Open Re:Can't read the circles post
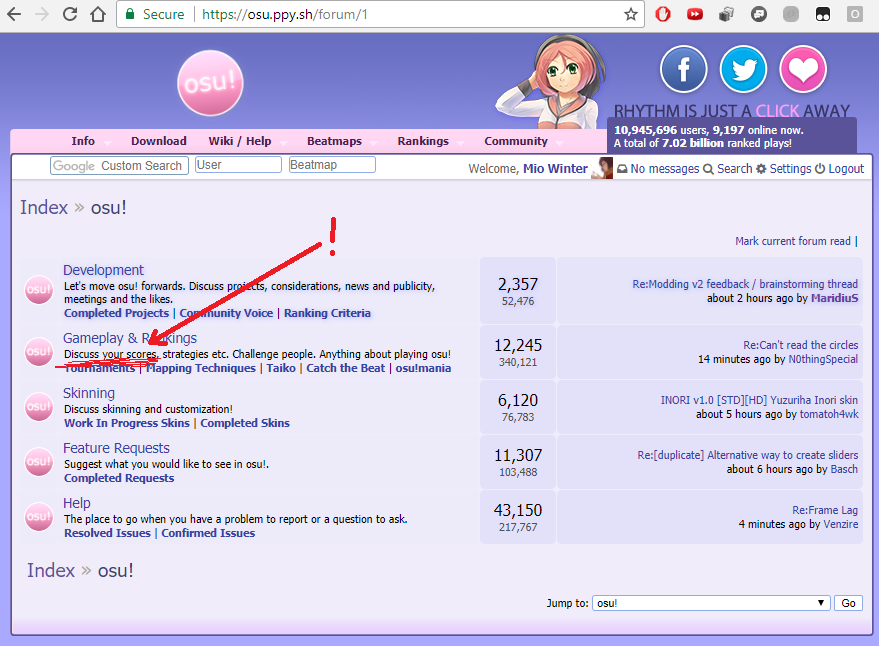The image size is (879, 646). tap(801, 345)
